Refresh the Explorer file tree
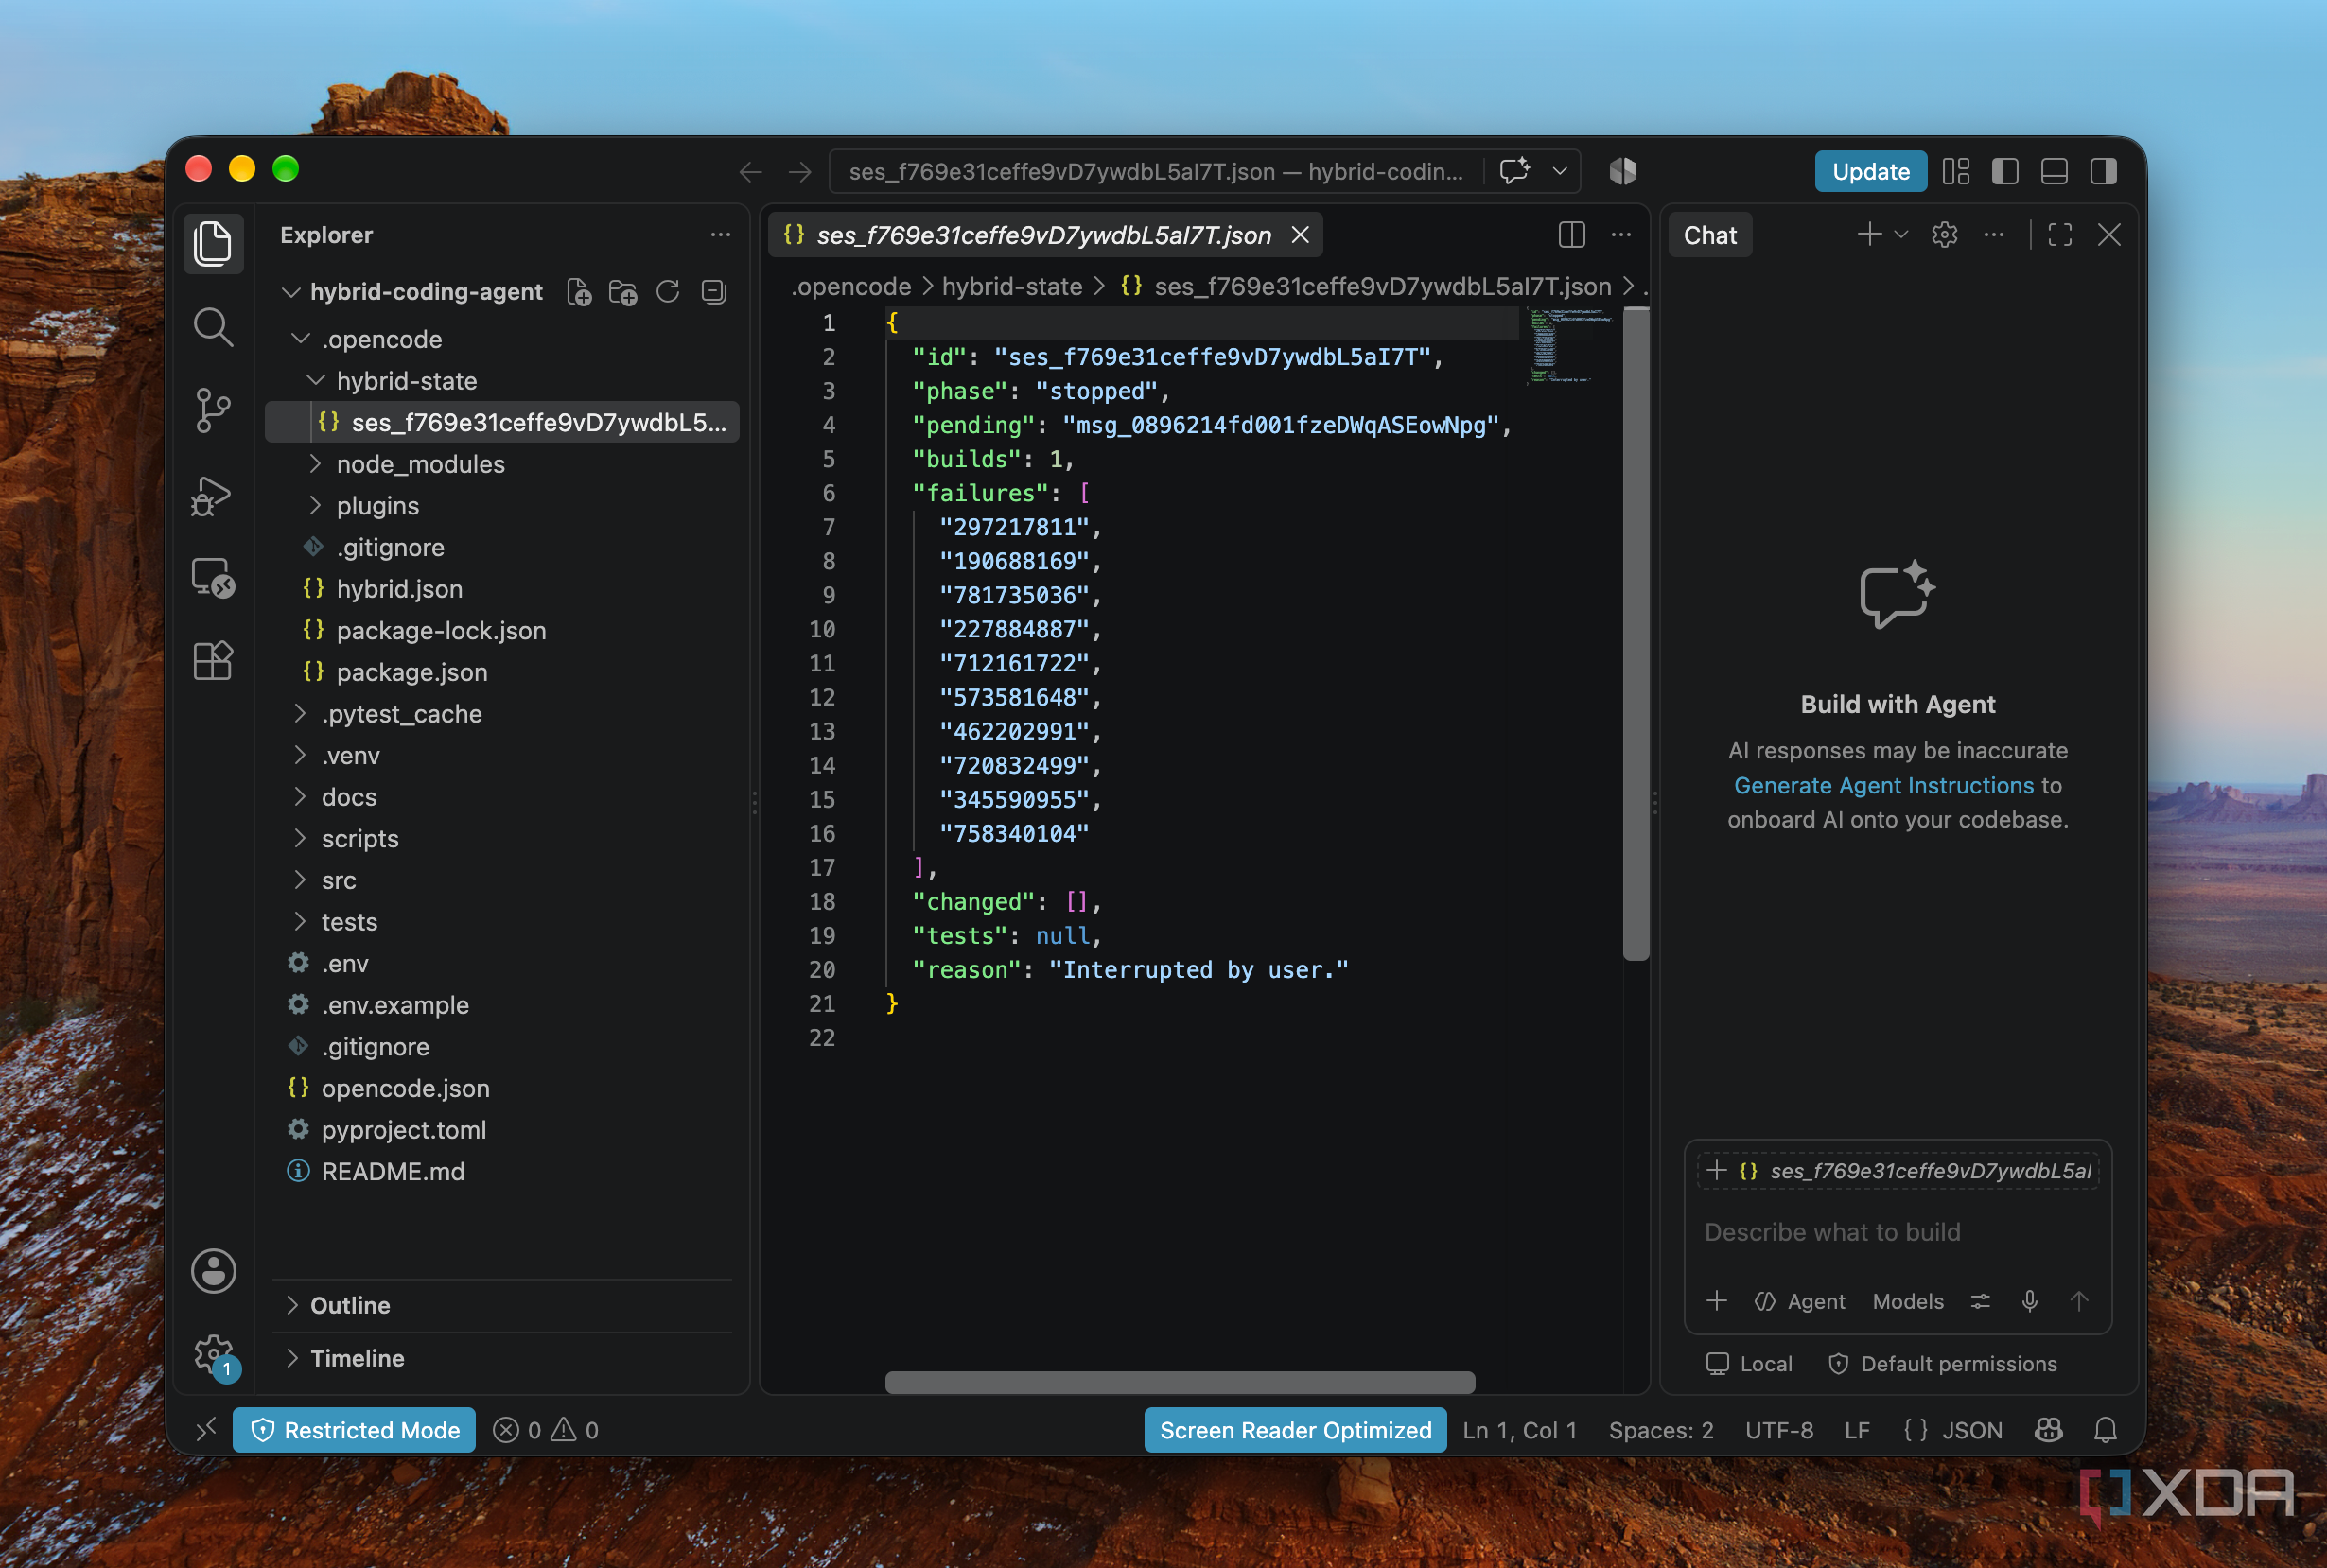Viewport: 2327px width, 1568px height. (x=668, y=292)
